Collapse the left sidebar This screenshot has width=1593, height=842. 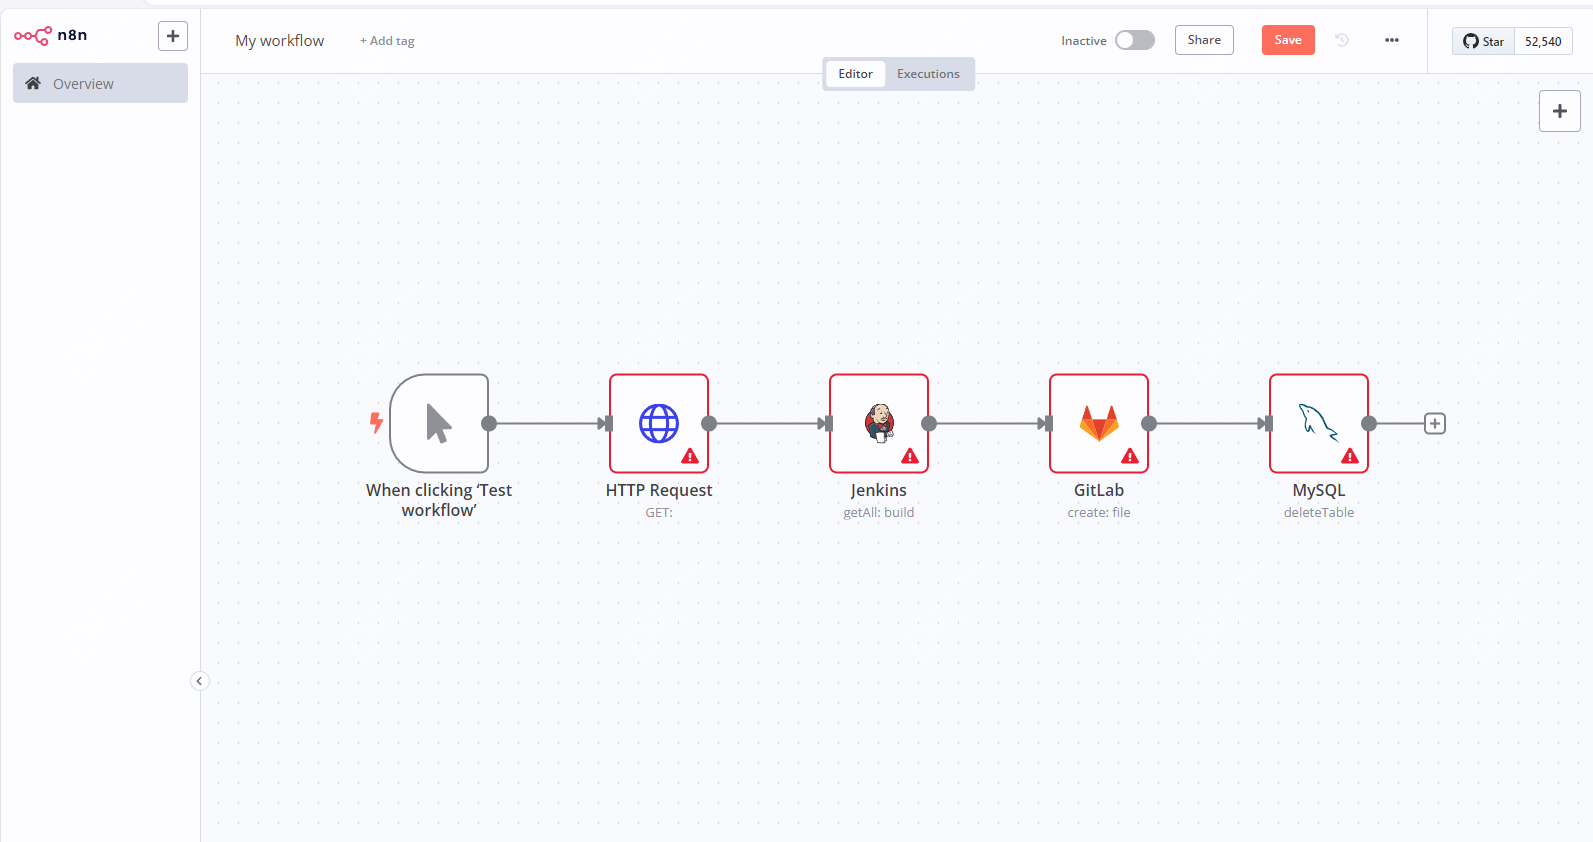[x=199, y=681]
